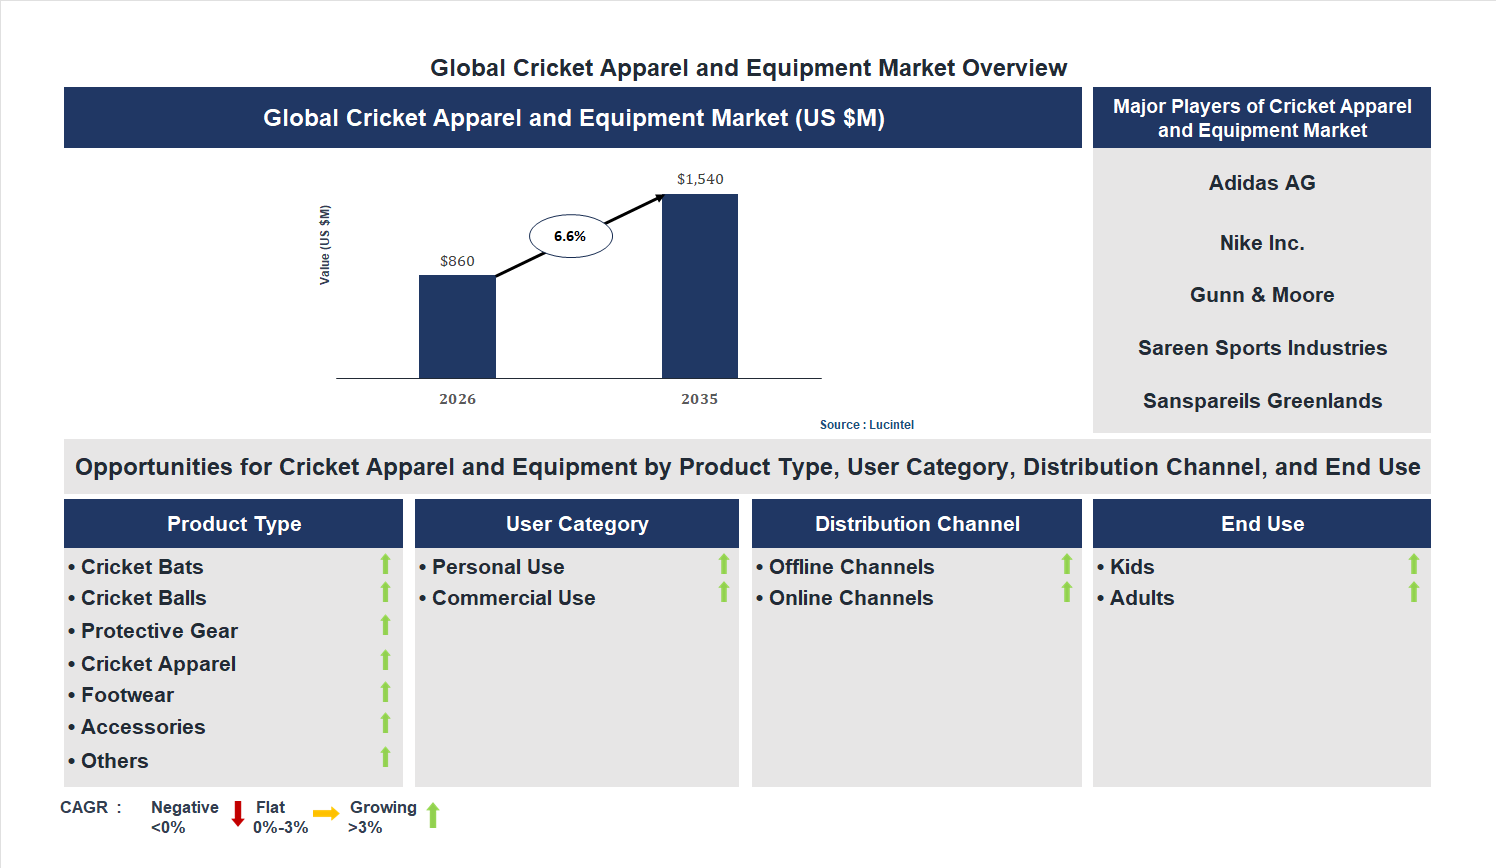Screen dimensions: 1496x868
Task: Select the green arrow beside Accessories
Action: 385,724
